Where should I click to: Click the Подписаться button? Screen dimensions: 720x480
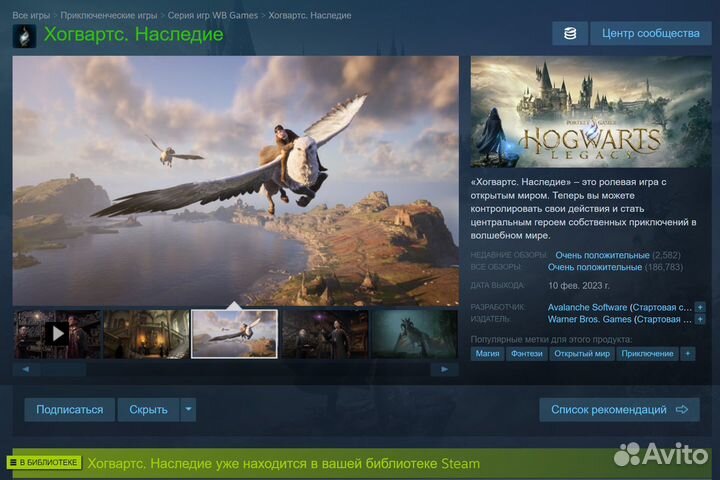coord(69,410)
